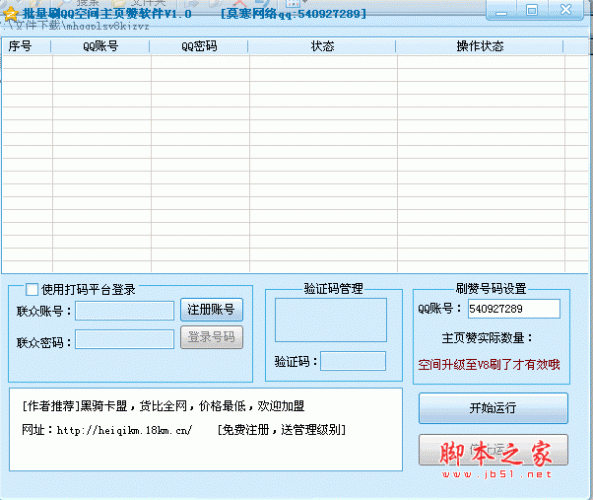Click the 联众密码 input field

125,339
